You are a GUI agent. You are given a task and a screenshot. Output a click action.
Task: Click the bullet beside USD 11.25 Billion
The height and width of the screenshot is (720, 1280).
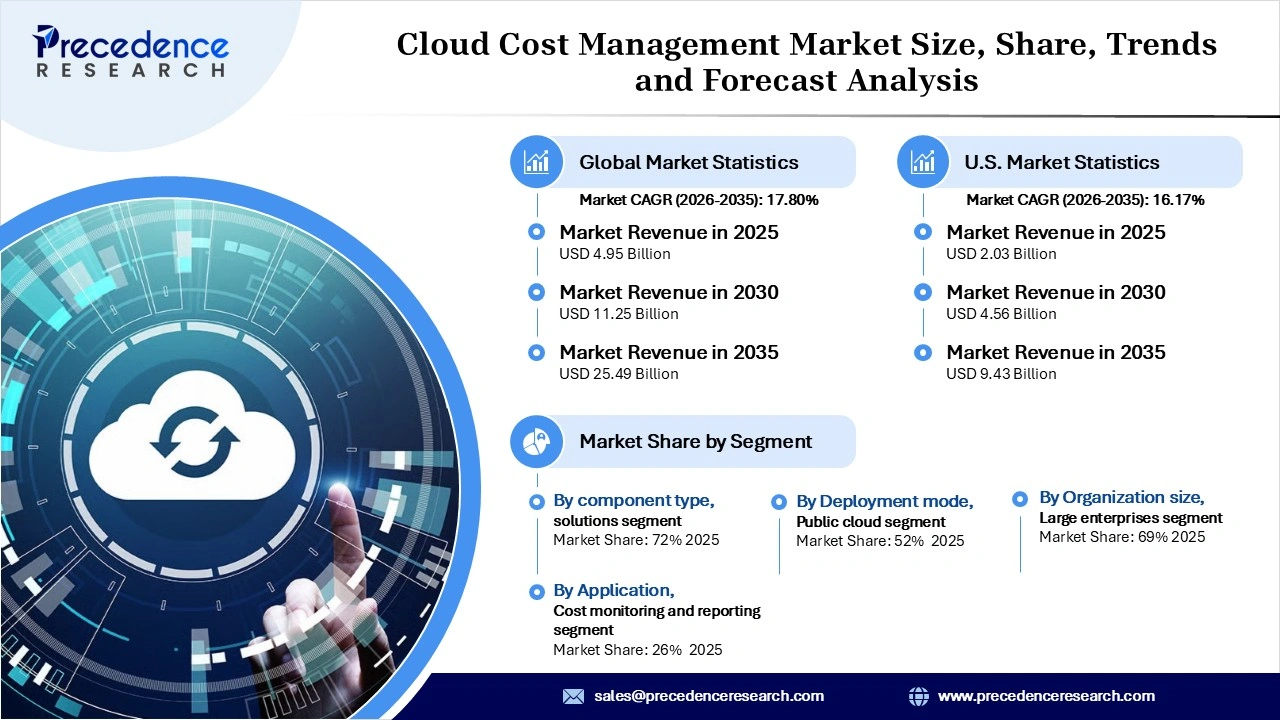point(537,292)
